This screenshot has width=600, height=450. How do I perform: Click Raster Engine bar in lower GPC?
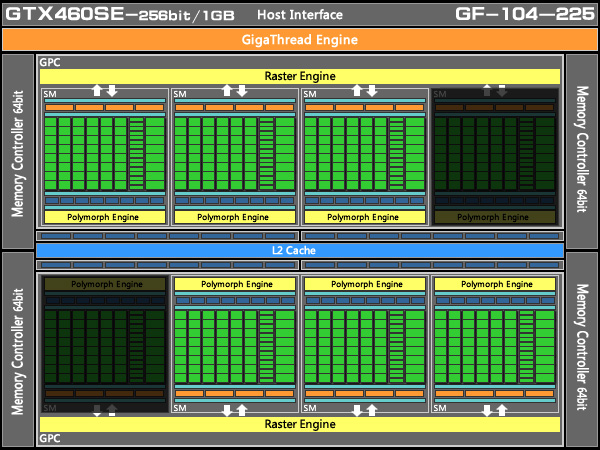pos(300,424)
